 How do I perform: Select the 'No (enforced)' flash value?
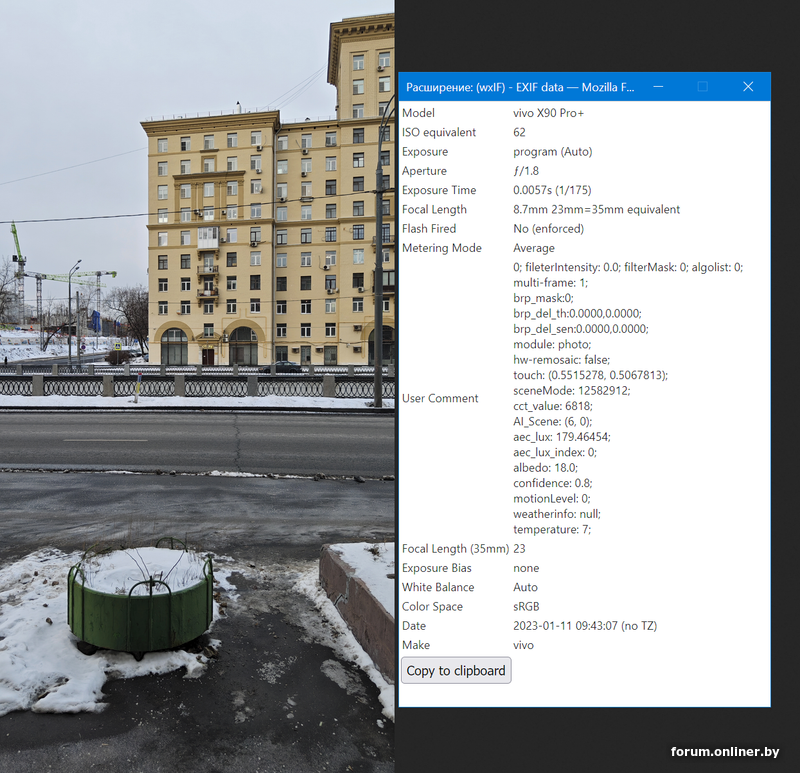[548, 229]
